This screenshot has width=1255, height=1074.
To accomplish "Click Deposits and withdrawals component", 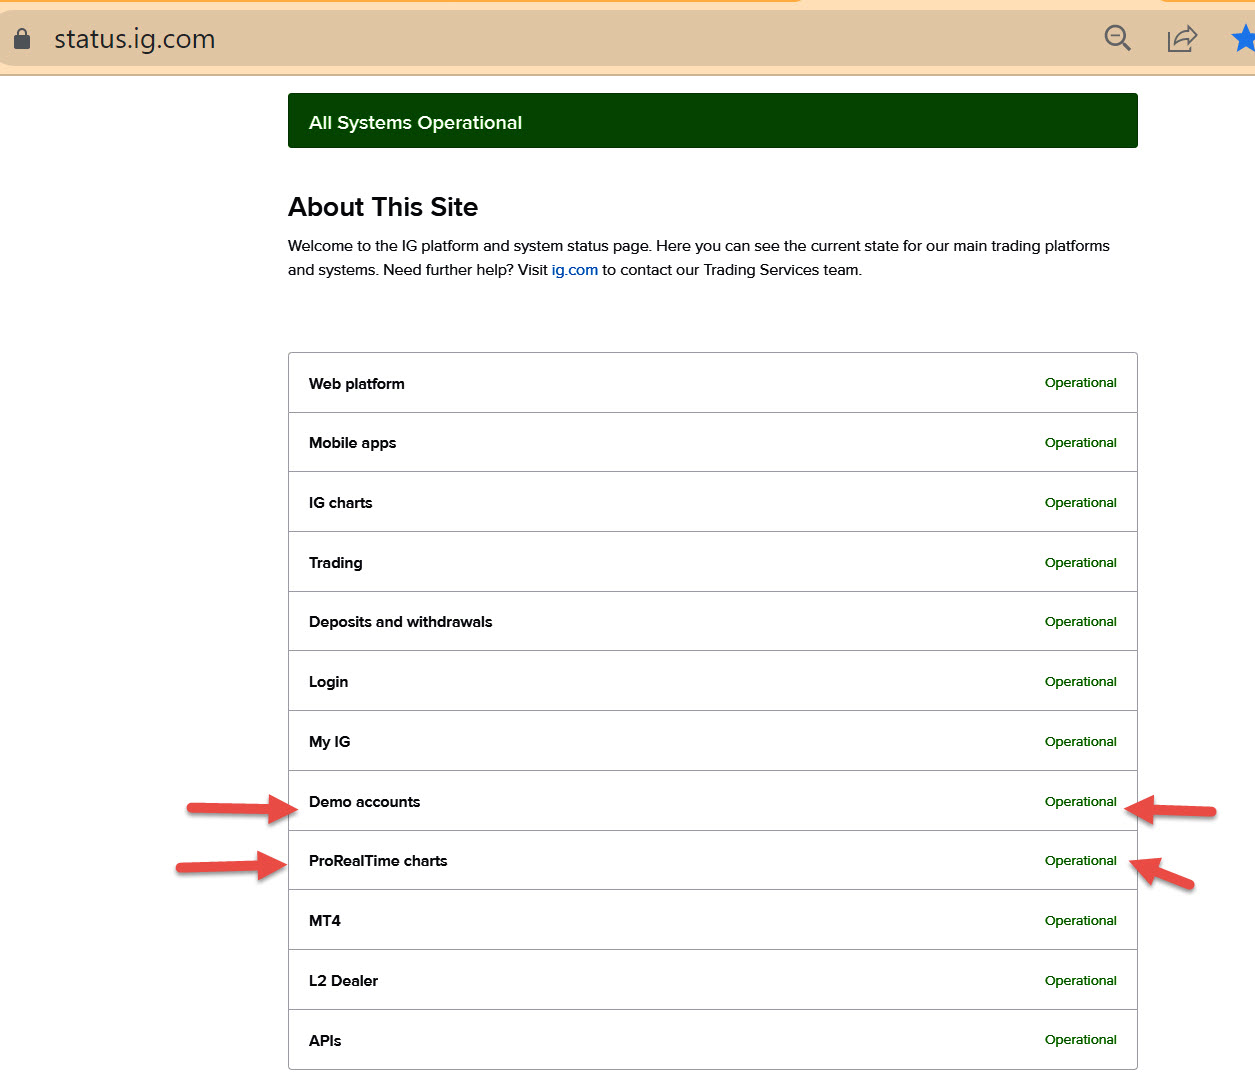I will (401, 622).
